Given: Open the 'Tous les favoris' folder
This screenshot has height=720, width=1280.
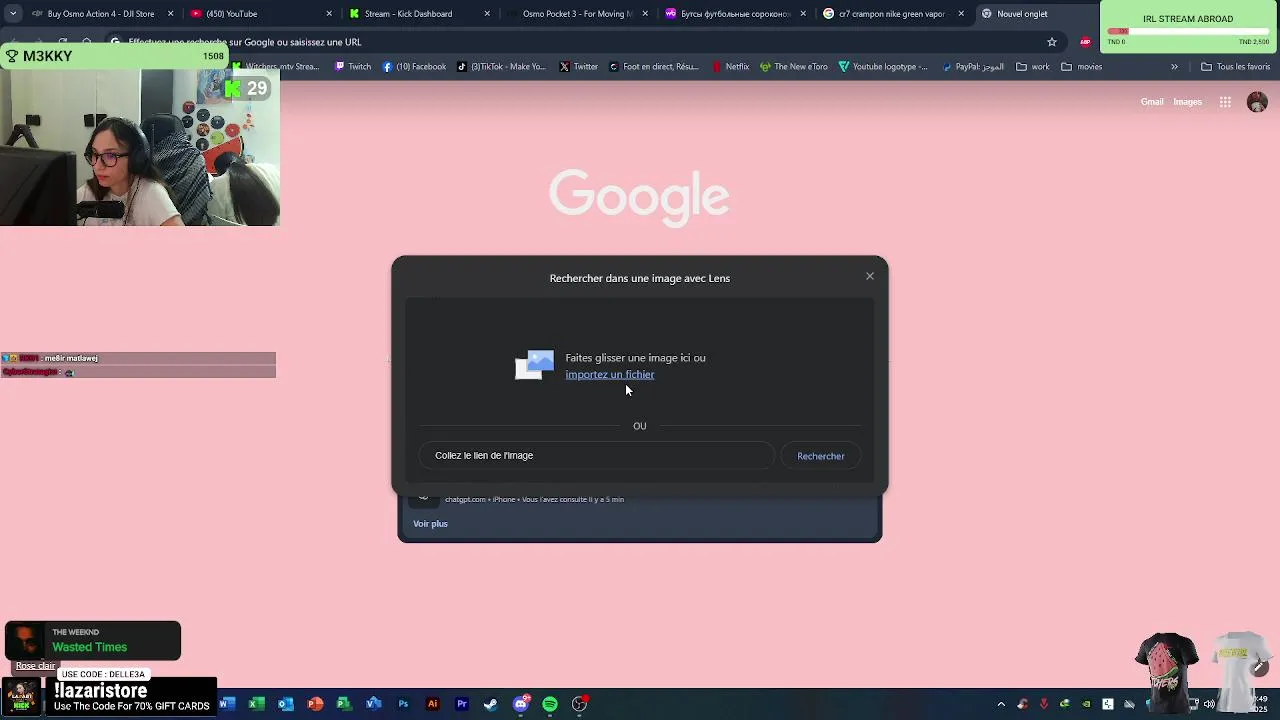Looking at the screenshot, I should pos(1235,67).
